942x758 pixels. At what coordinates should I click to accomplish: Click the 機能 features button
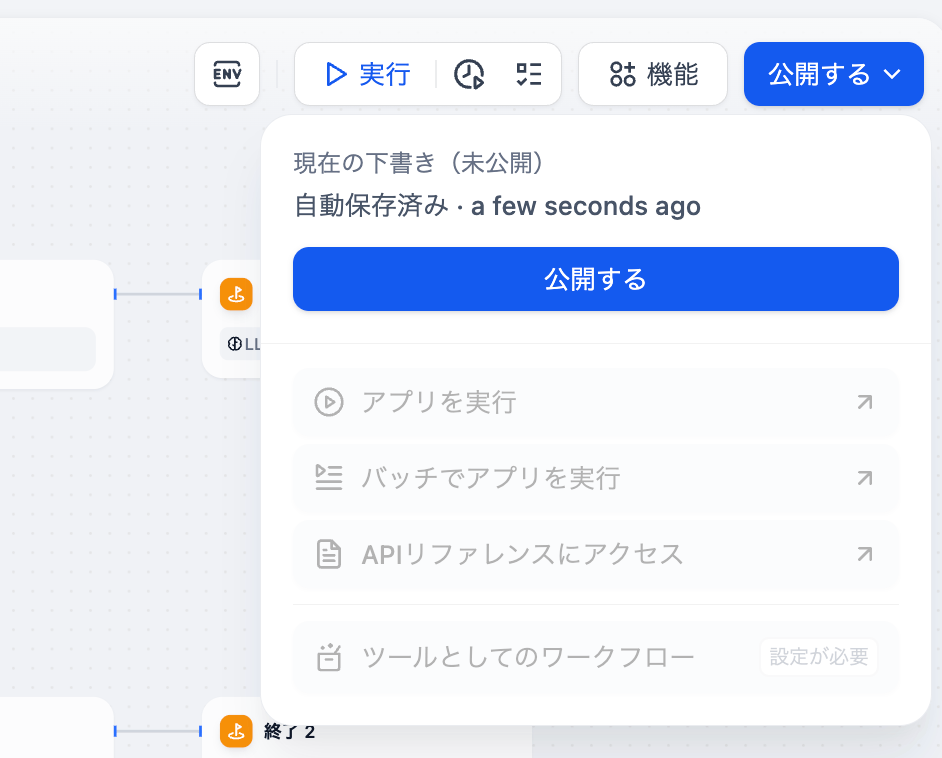[x=653, y=74]
